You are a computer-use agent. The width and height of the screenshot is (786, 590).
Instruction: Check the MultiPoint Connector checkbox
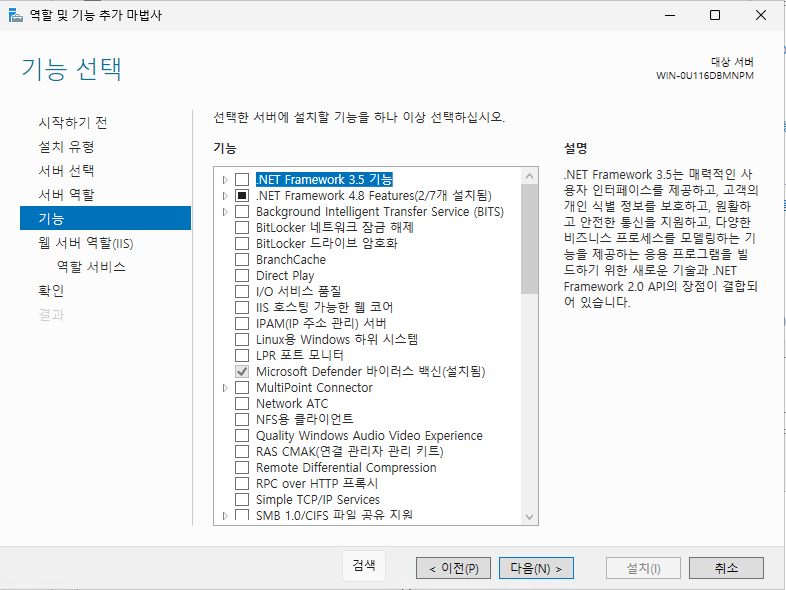point(242,387)
